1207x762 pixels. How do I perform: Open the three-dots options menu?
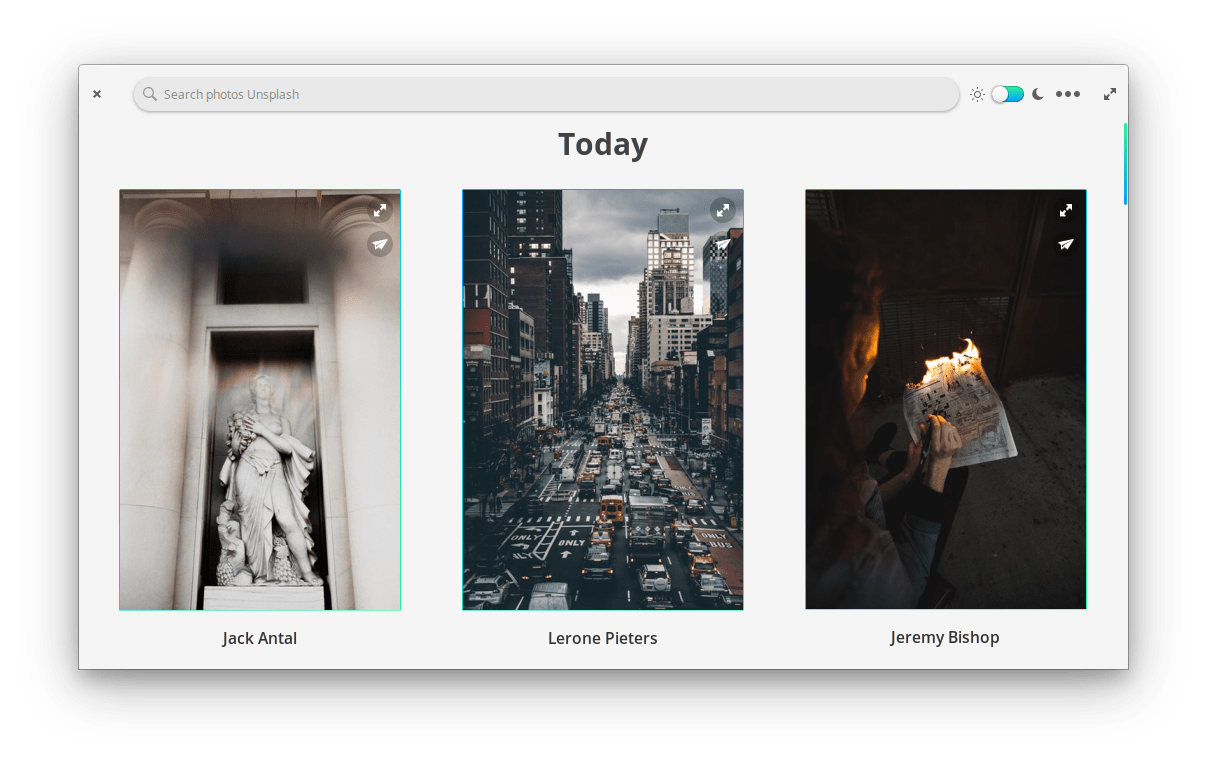[x=1068, y=94]
